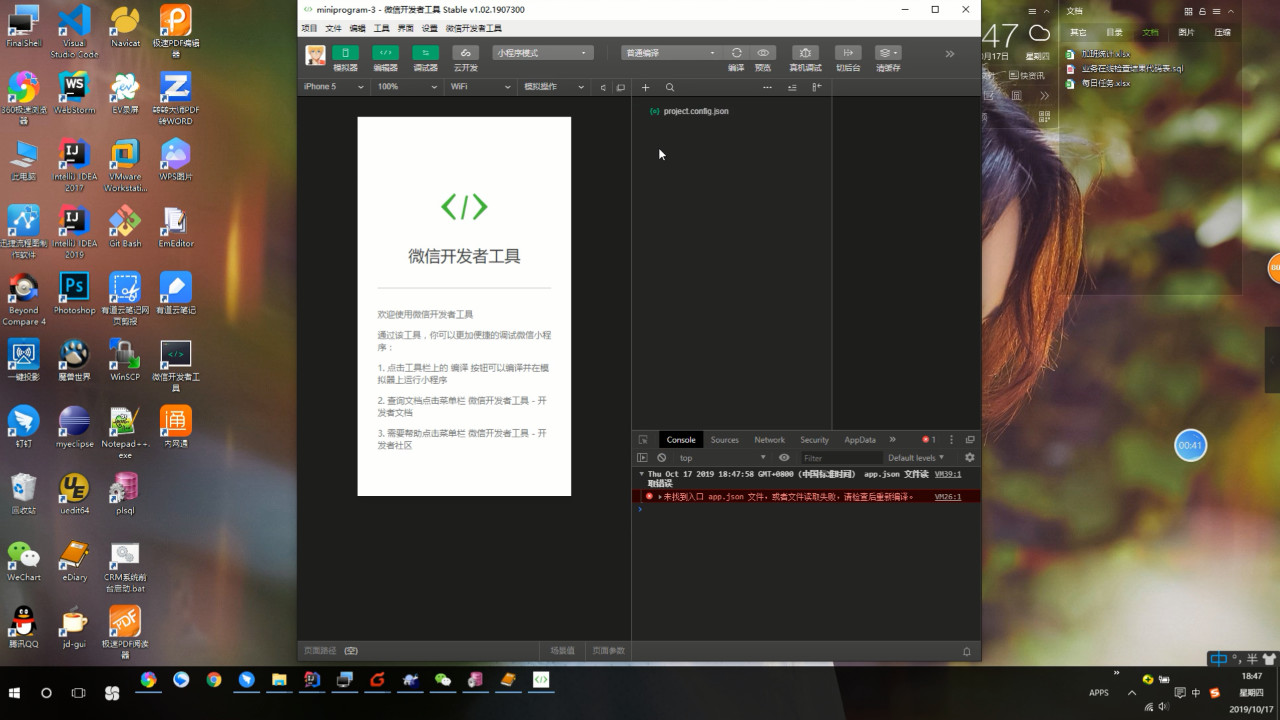
Task: Open the 界面 menu
Action: tap(405, 28)
